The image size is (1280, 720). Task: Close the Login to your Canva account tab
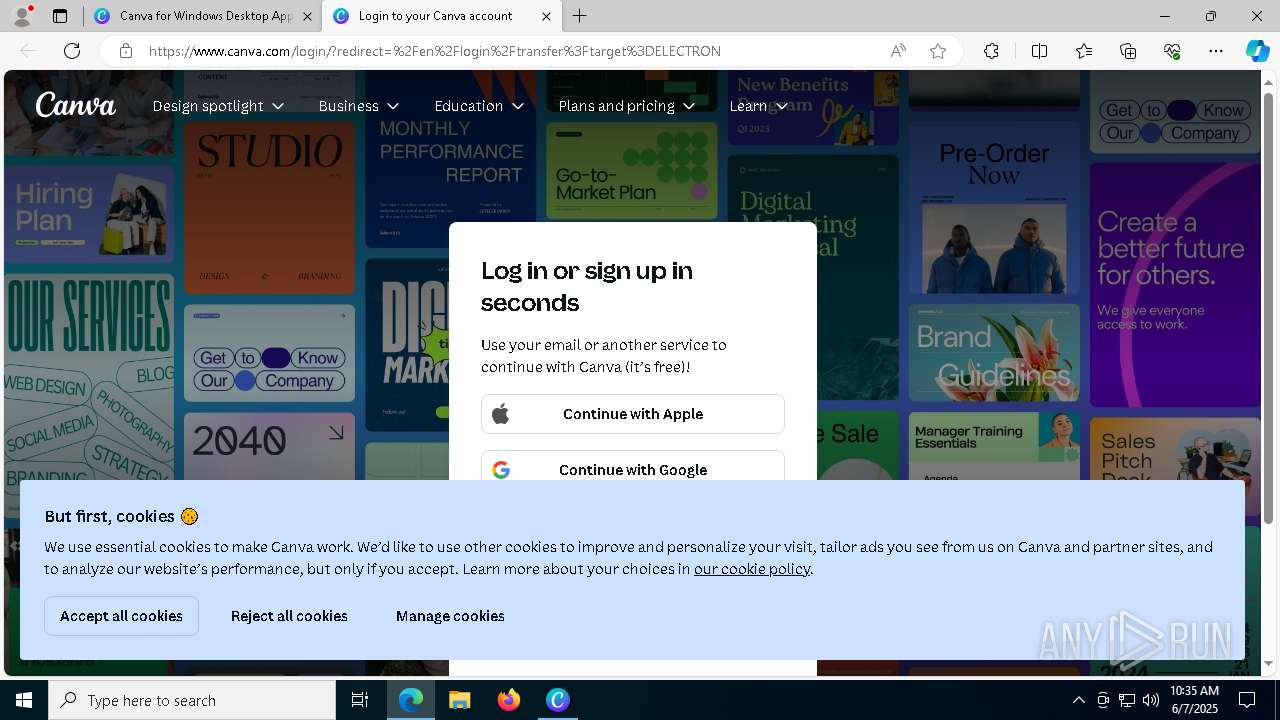click(546, 16)
